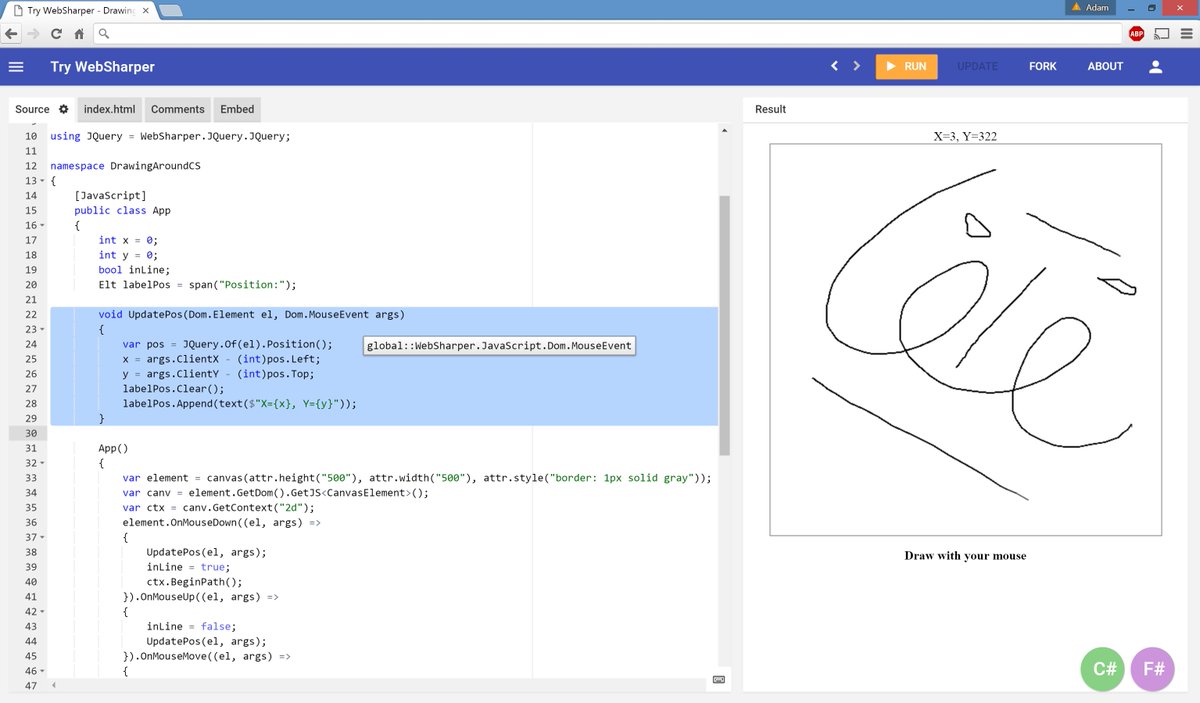This screenshot has height=703, width=1200.
Task: Collapse code fold at line 13
Action: [43, 181]
